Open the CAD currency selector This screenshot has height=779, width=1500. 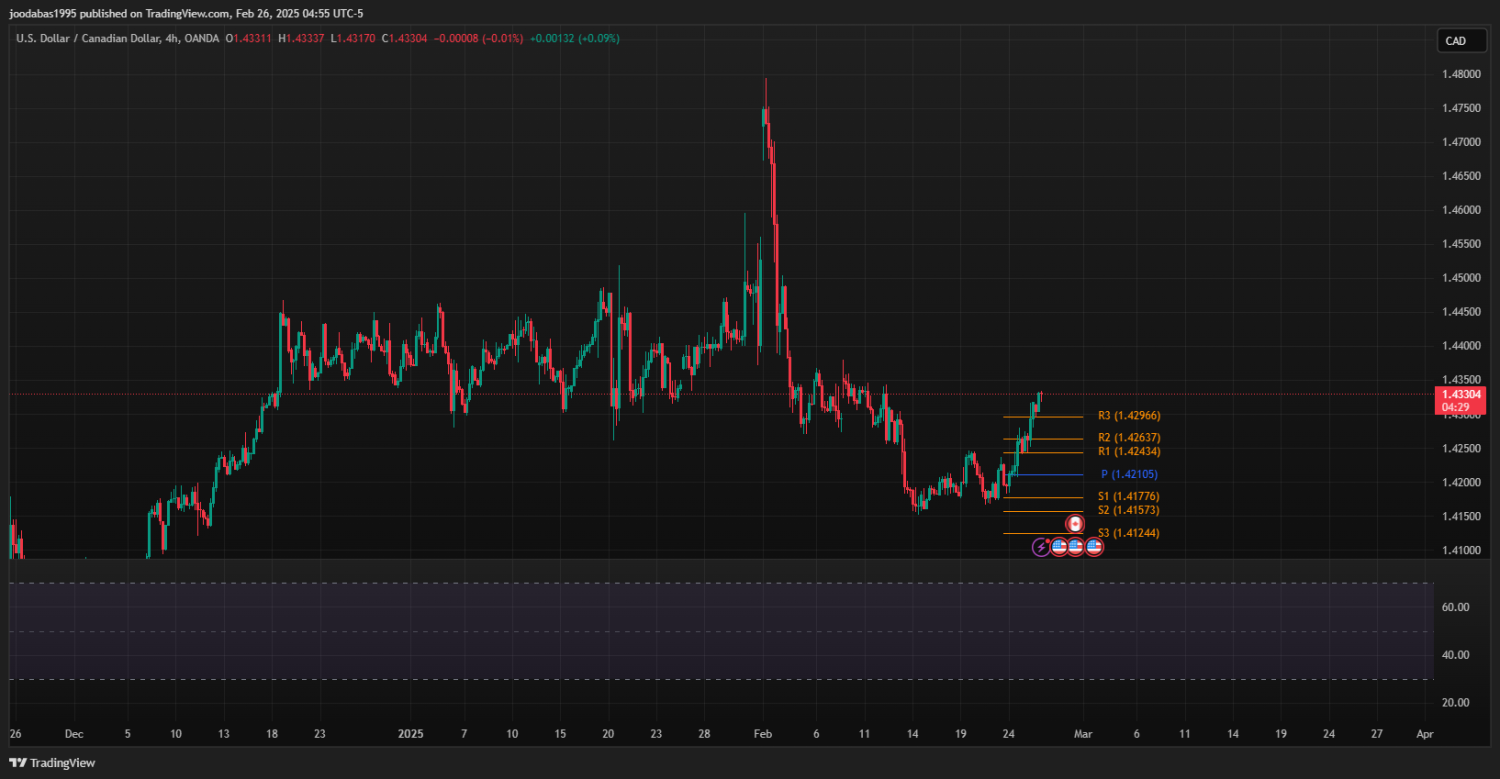click(1455, 41)
